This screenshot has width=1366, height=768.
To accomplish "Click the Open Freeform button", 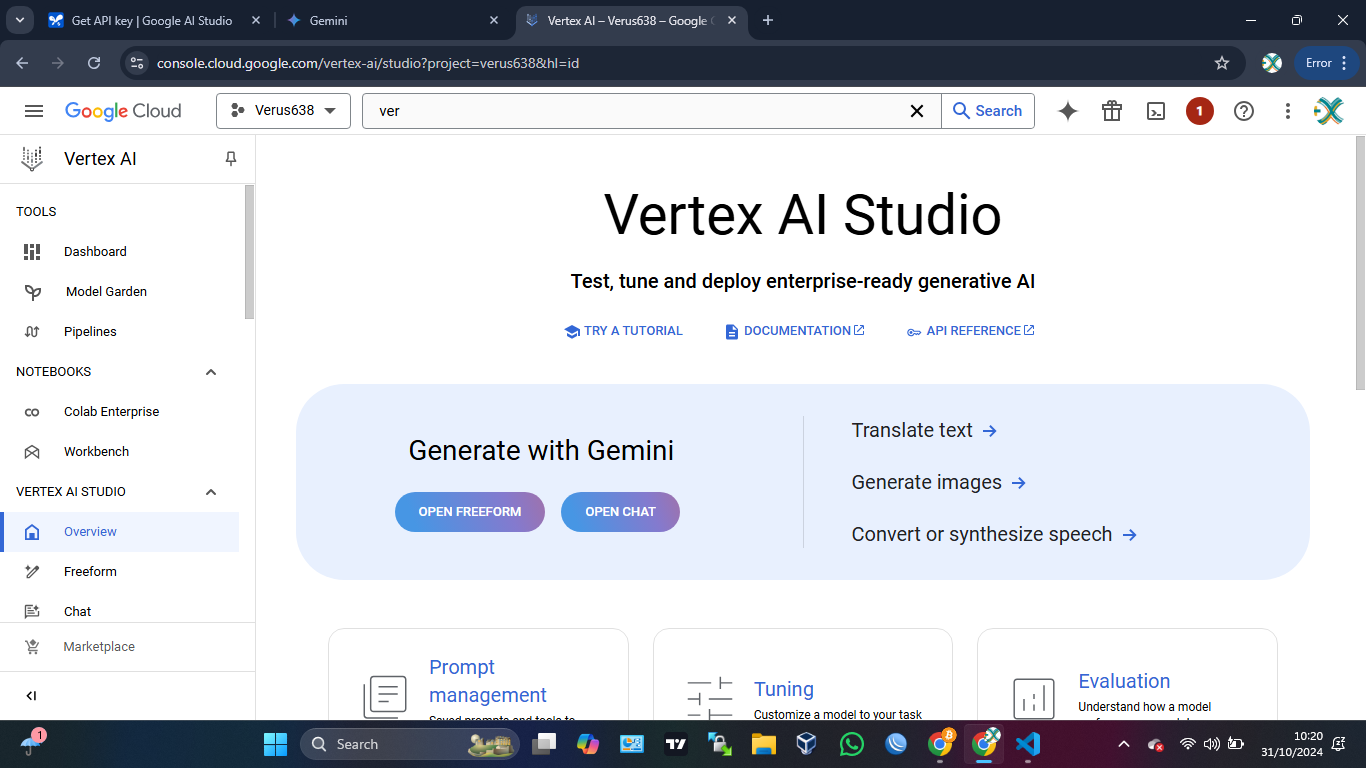I will tap(470, 512).
